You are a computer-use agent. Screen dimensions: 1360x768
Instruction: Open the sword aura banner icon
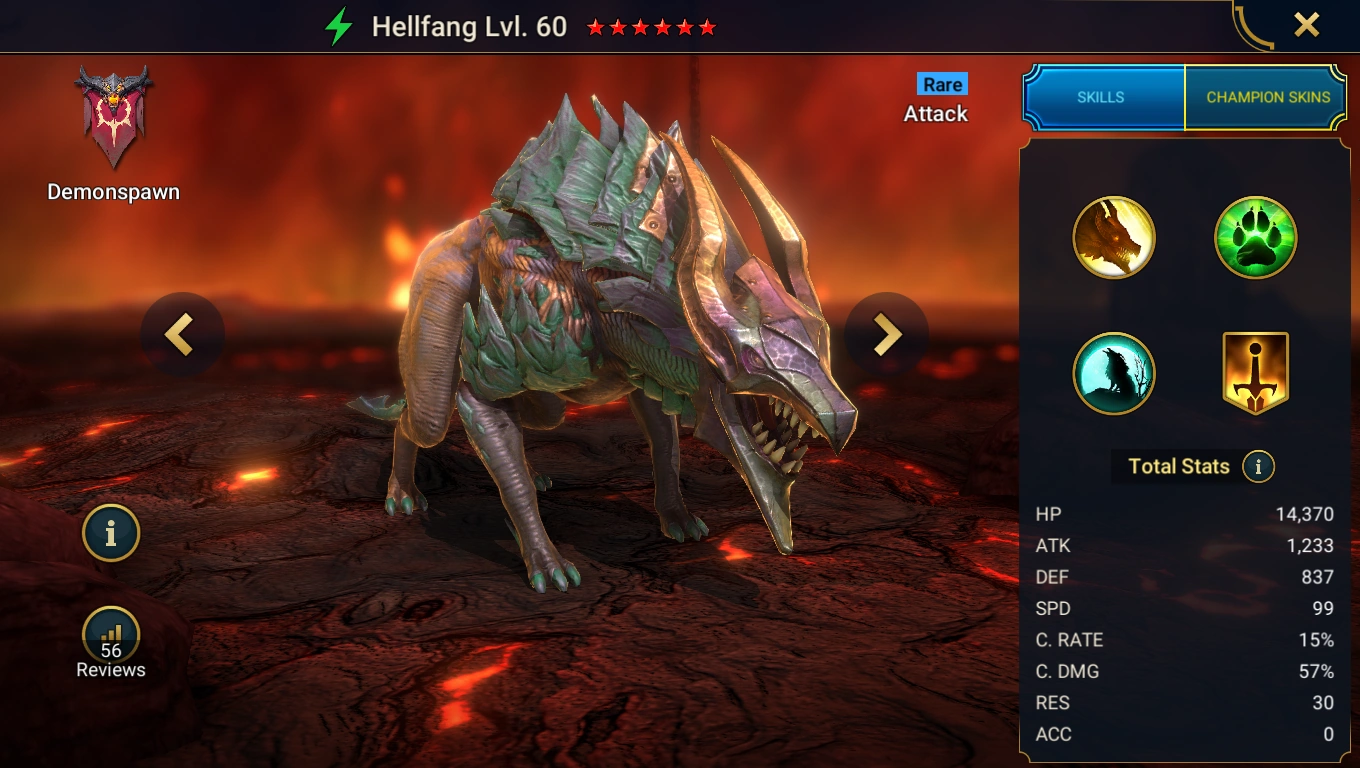coord(1256,374)
